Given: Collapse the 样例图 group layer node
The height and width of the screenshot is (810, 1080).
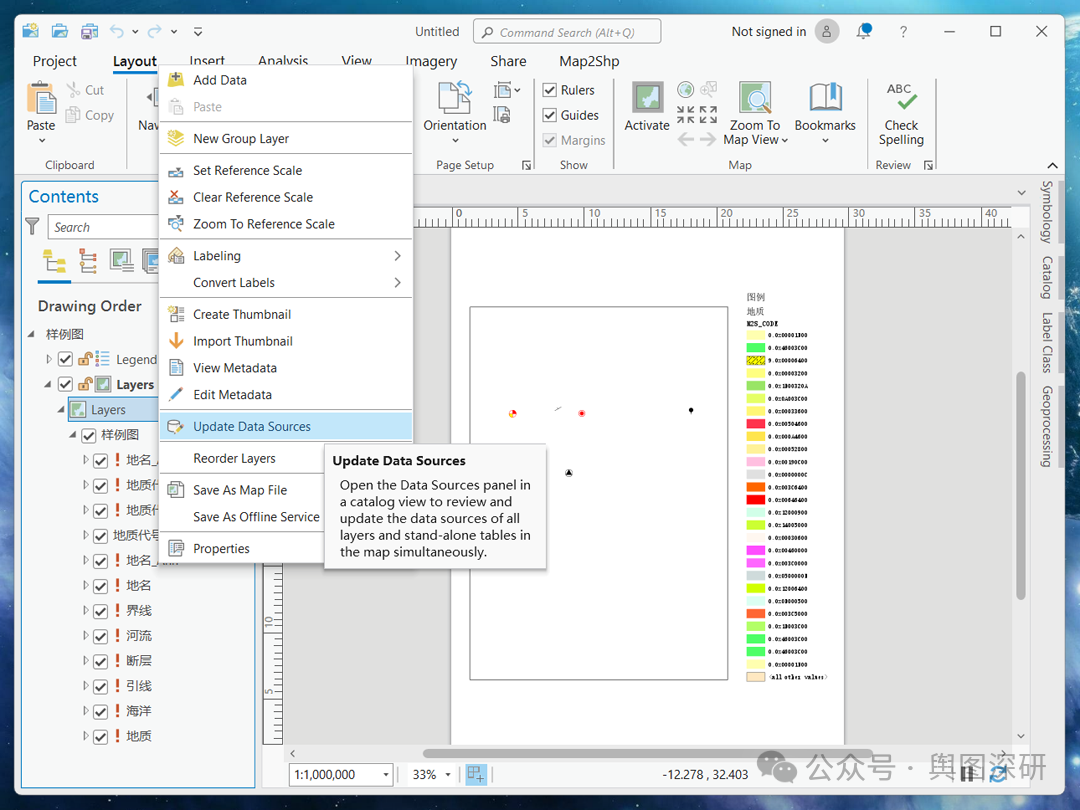Looking at the screenshot, I should (x=72, y=435).
